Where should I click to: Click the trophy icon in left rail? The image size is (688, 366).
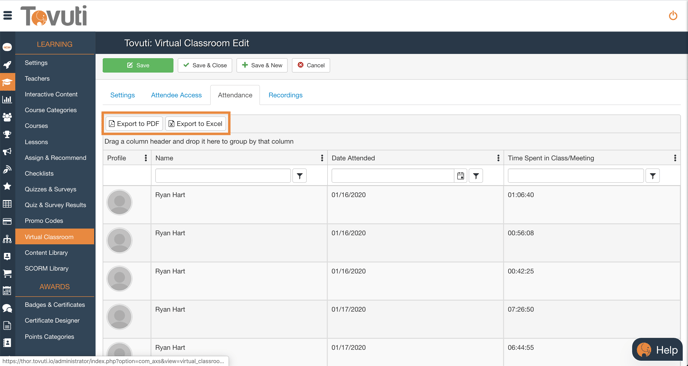click(7, 134)
